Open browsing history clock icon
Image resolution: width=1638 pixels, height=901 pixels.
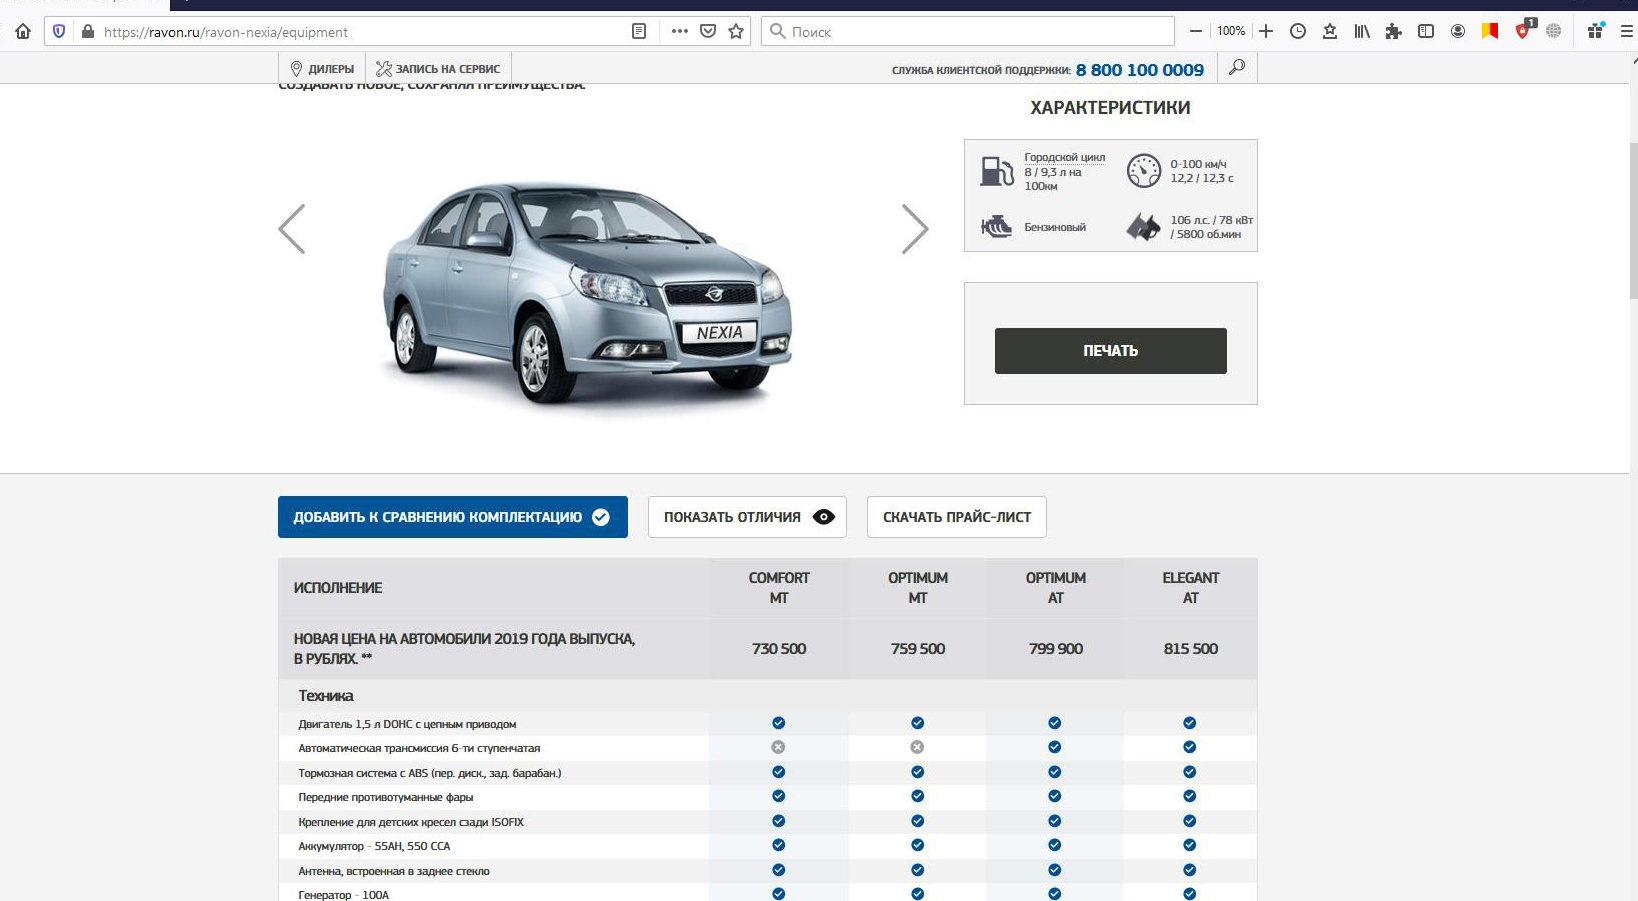click(1298, 31)
